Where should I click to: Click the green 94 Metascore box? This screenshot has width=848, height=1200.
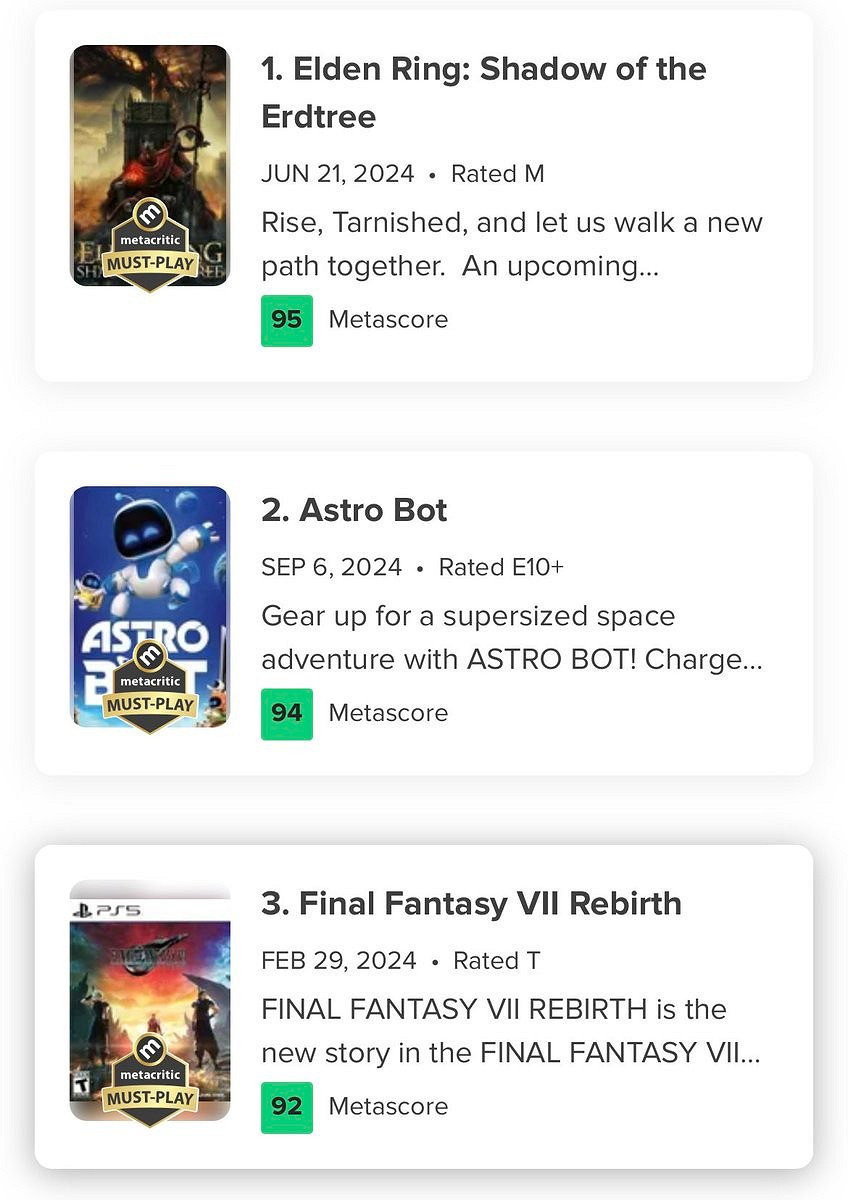coord(287,714)
